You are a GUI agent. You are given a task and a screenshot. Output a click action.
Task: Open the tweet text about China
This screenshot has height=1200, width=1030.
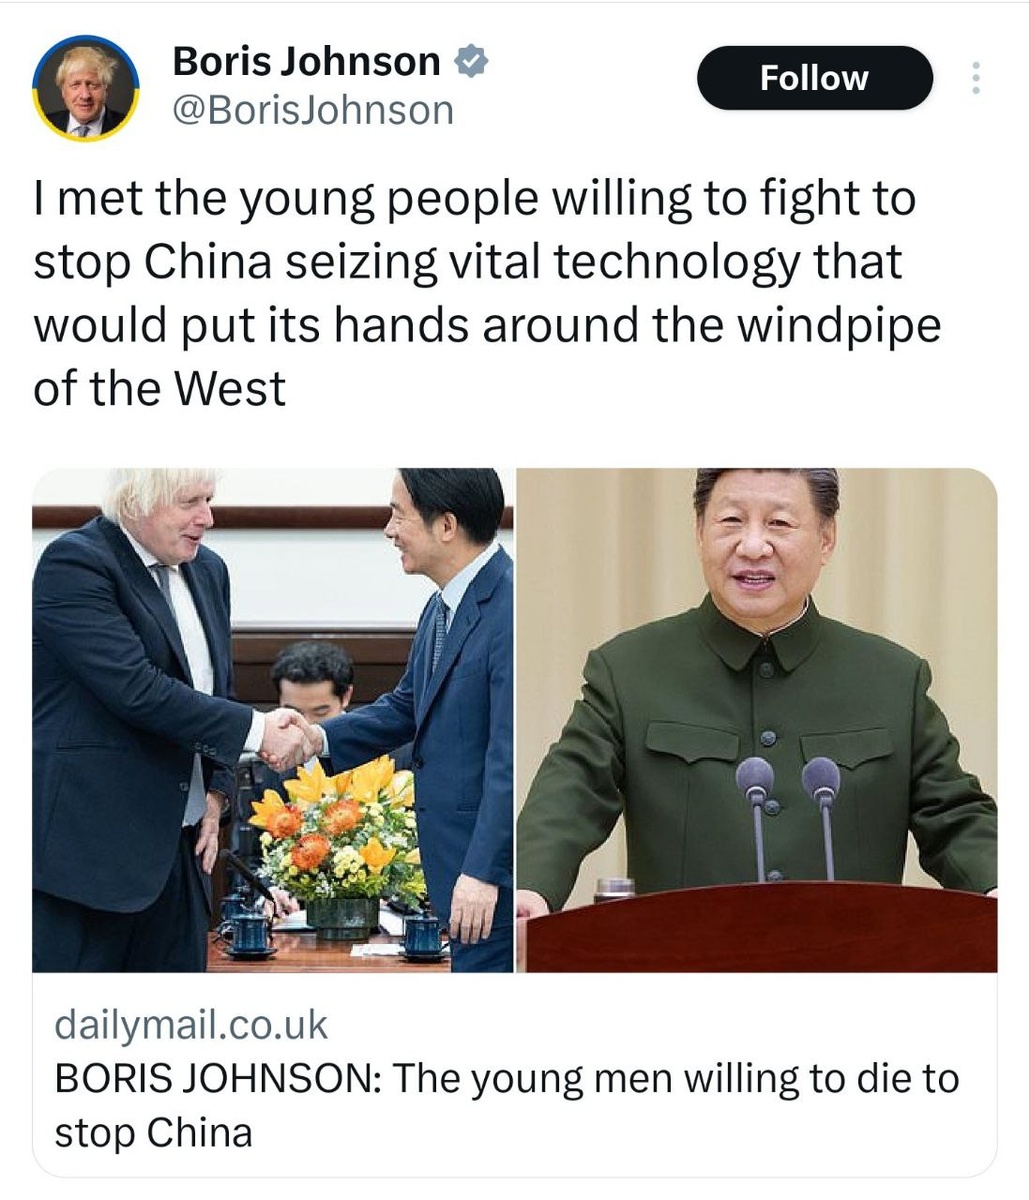pos(487,294)
